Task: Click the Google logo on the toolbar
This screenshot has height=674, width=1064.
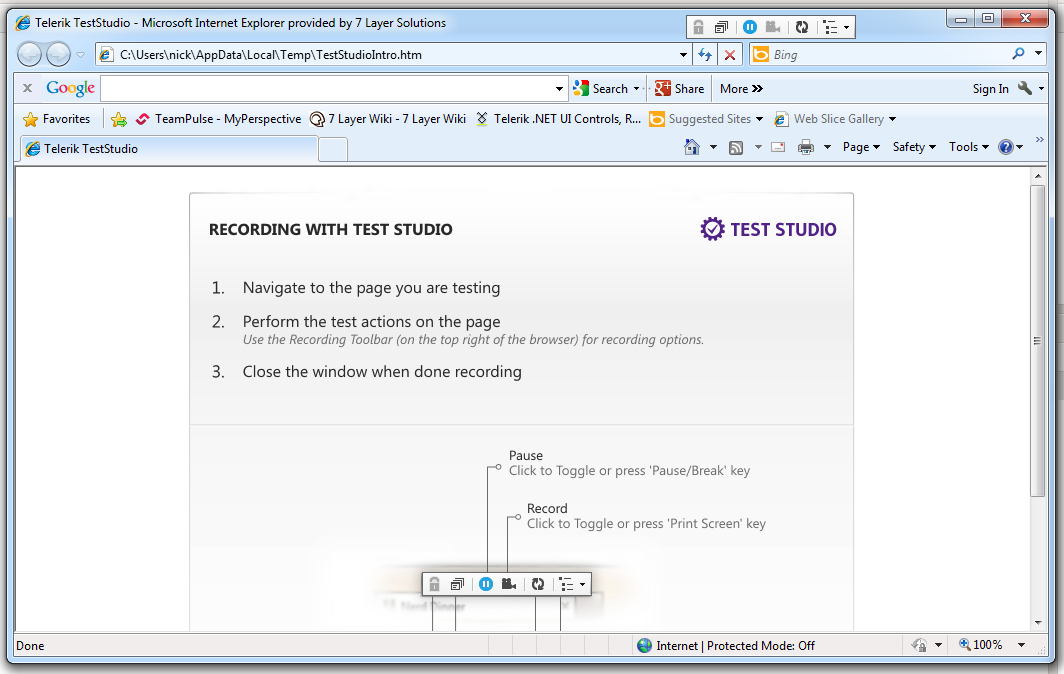Action: (x=70, y=88)
